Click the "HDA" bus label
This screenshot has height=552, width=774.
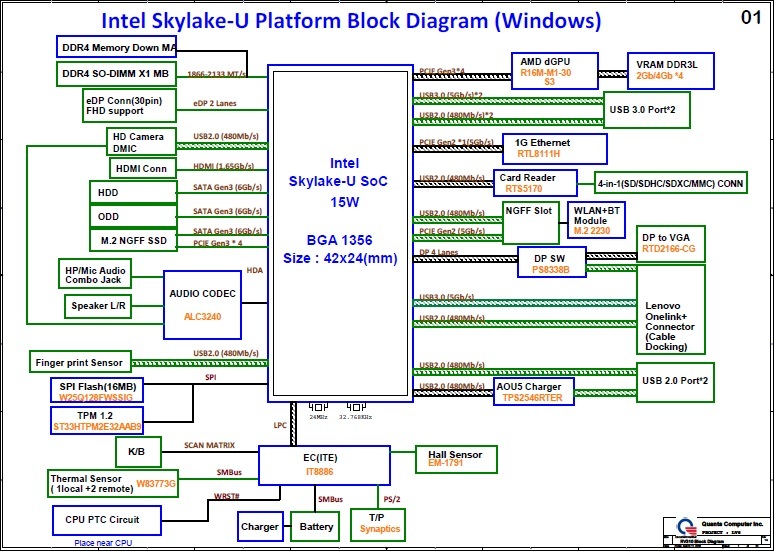(x=255, y=270)
